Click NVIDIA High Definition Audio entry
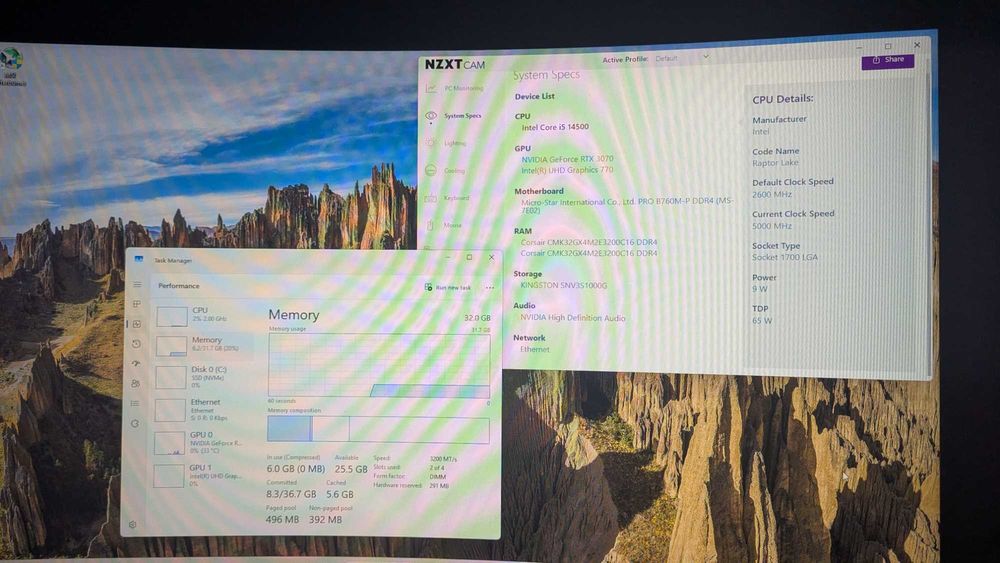The image size is (1000, 563). point(572,318)
